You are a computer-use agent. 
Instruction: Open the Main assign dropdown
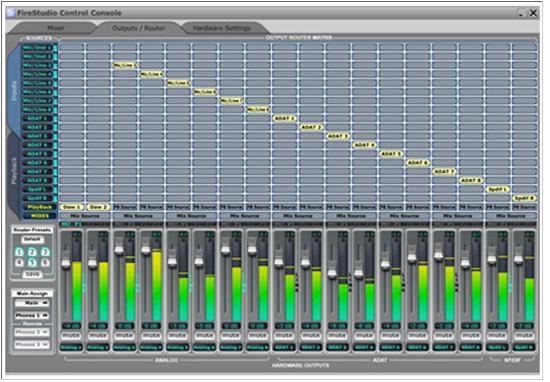point(32,303)
